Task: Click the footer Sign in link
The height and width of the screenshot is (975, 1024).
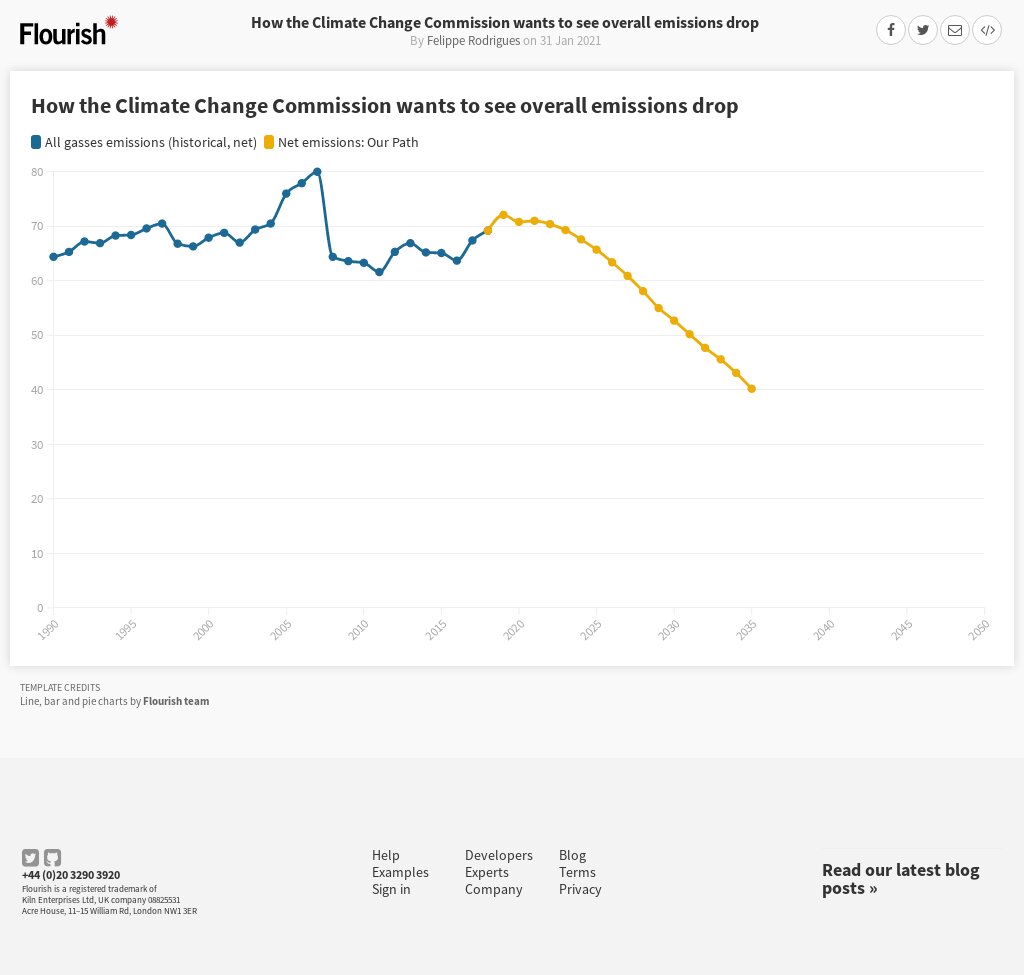Action: 391,889
